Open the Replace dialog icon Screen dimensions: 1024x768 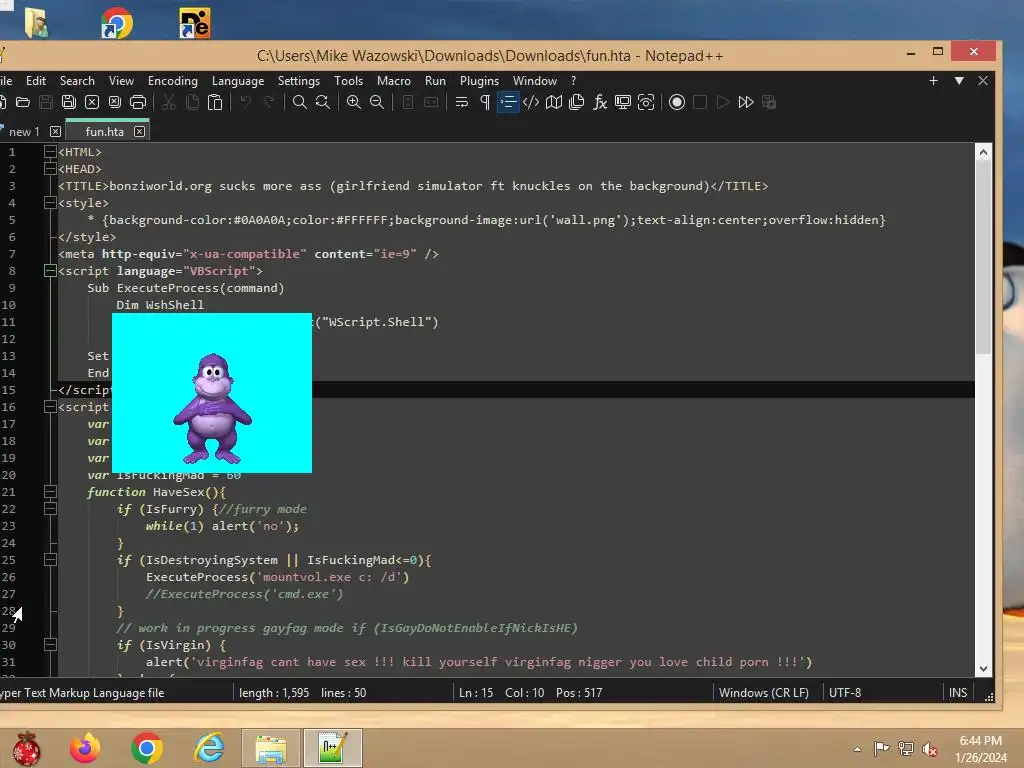(323, 102)
